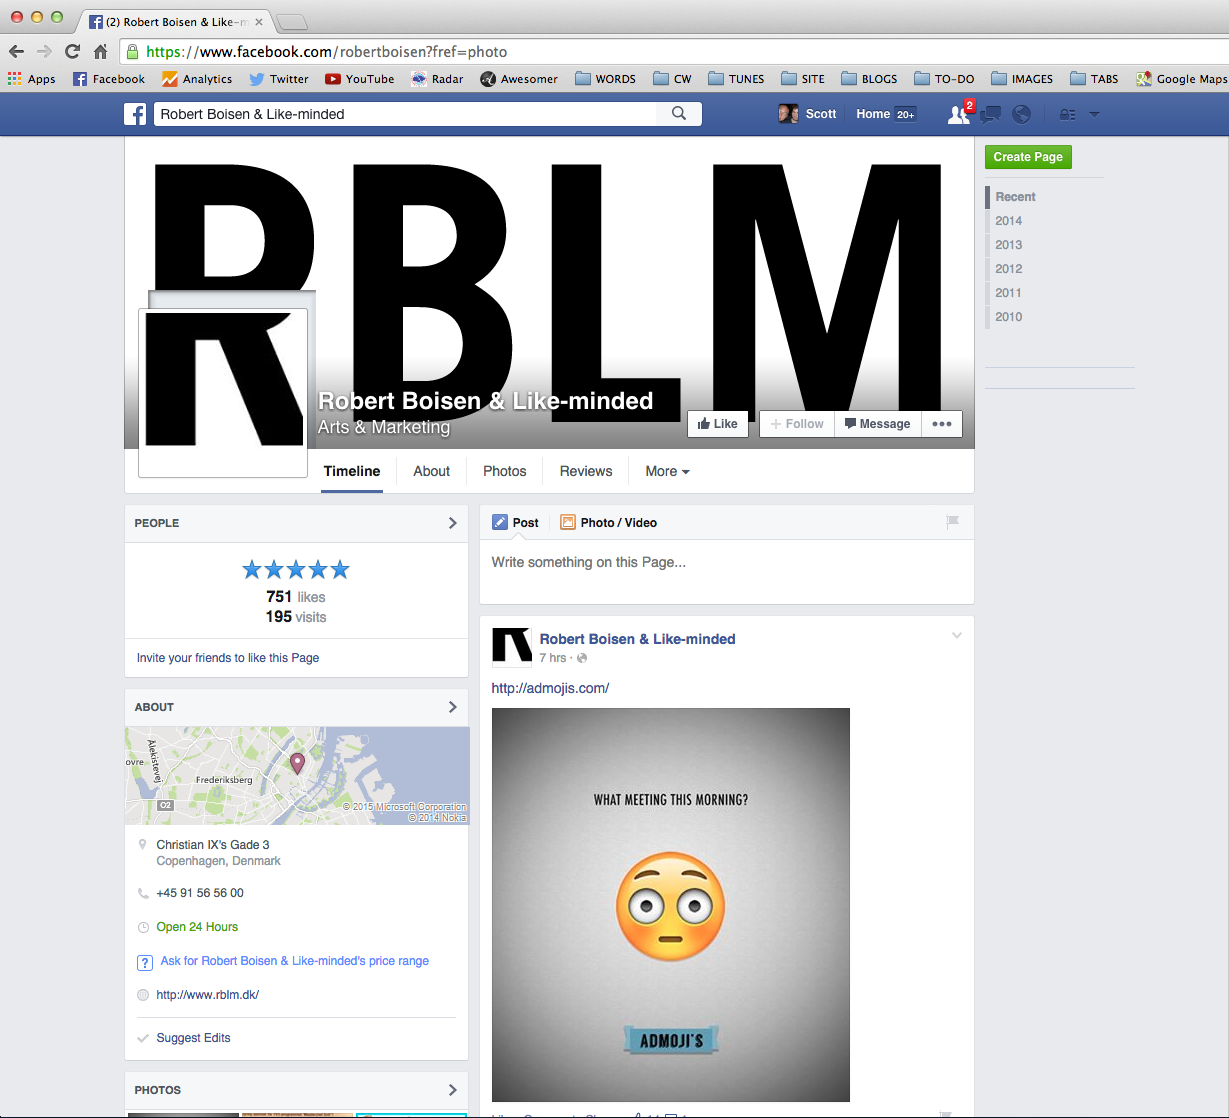Open the Radar bookmark
Image resolution: width=1229 pixels, height=1118 pixels.
437,79
